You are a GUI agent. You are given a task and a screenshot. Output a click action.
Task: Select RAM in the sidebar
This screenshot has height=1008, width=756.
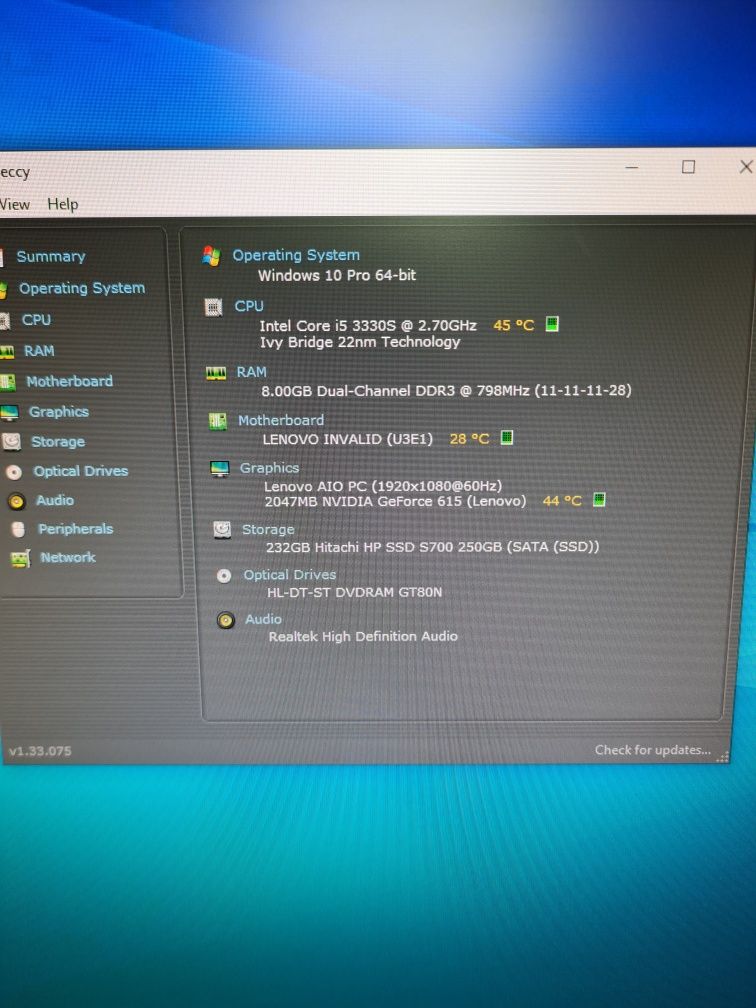[39, 351]
